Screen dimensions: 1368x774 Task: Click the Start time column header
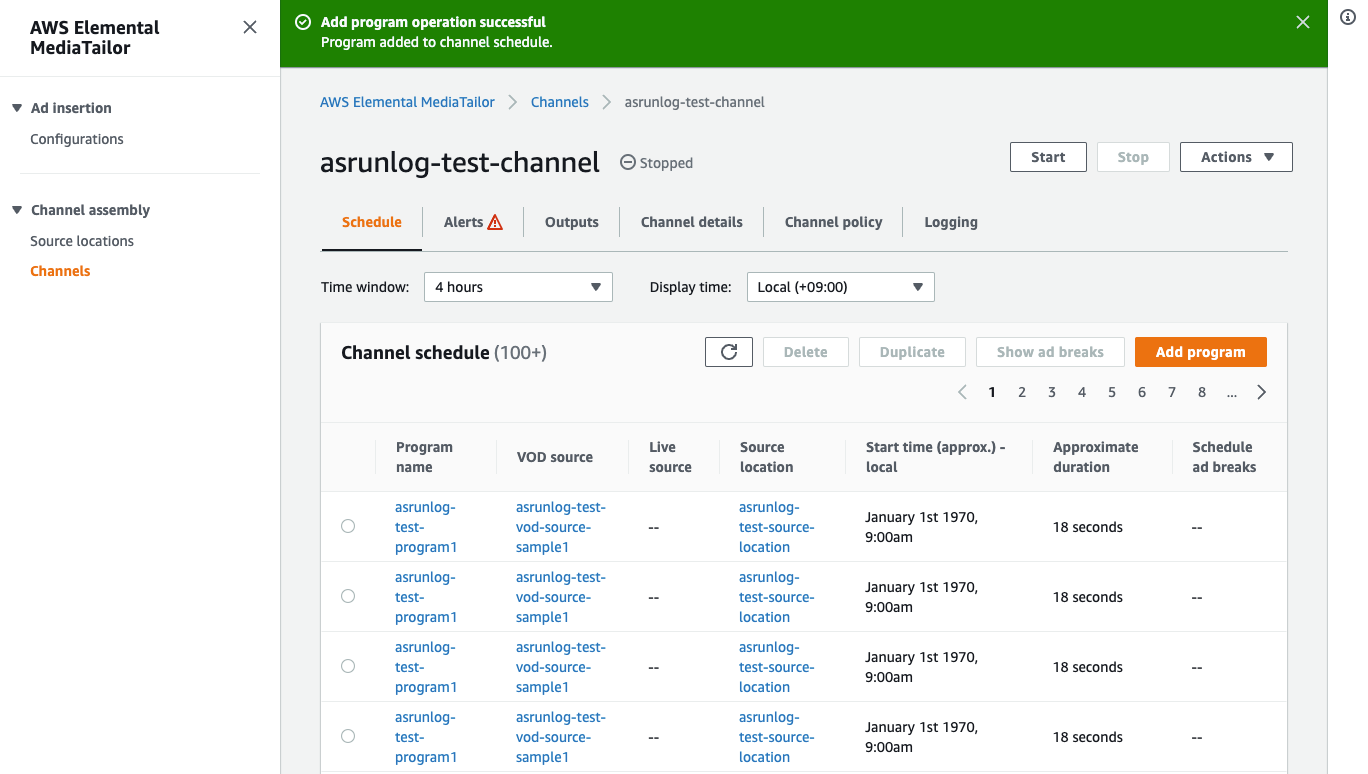pos(936,457)
